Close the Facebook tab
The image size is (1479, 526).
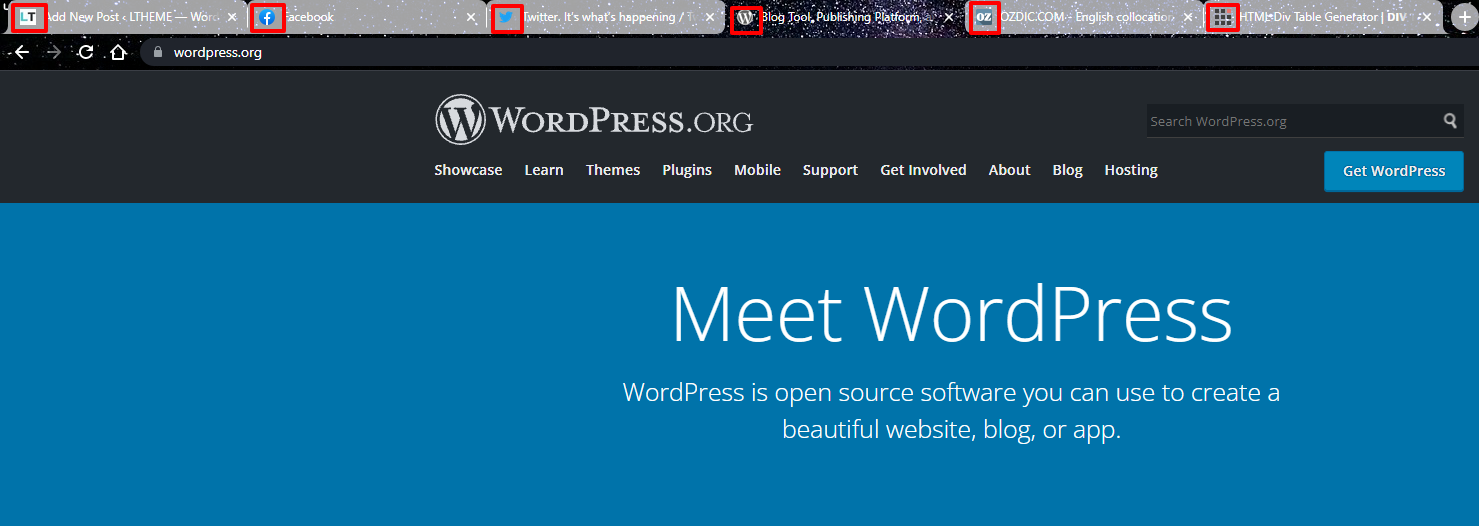[471, 17]
